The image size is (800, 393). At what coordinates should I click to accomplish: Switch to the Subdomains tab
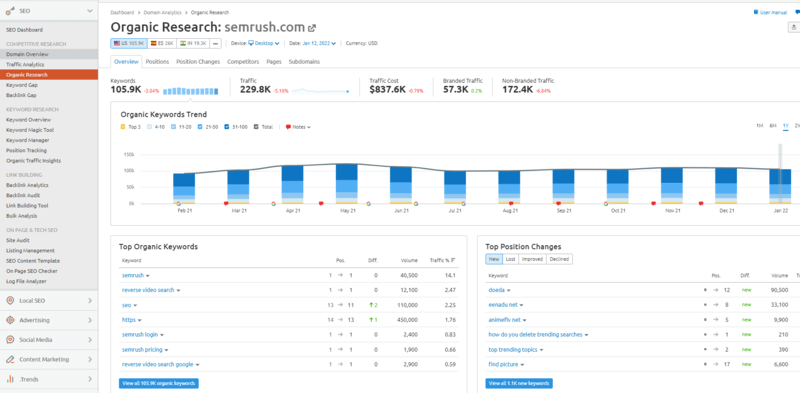click(304, 62)
